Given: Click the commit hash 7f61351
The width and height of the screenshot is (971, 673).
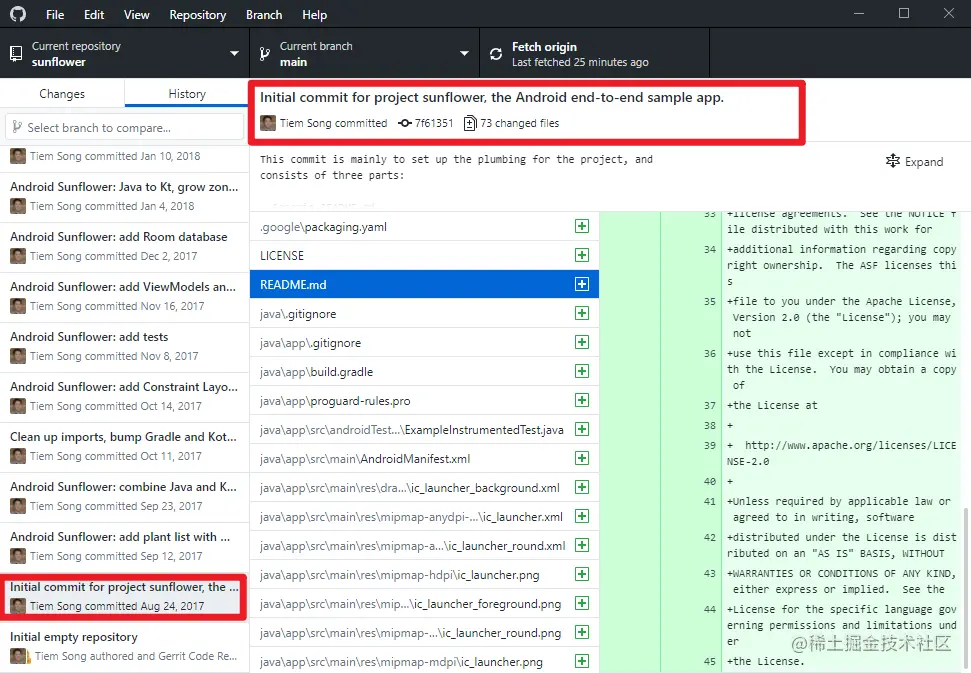Looking at the screenshot, I should (x=433, y=123).
